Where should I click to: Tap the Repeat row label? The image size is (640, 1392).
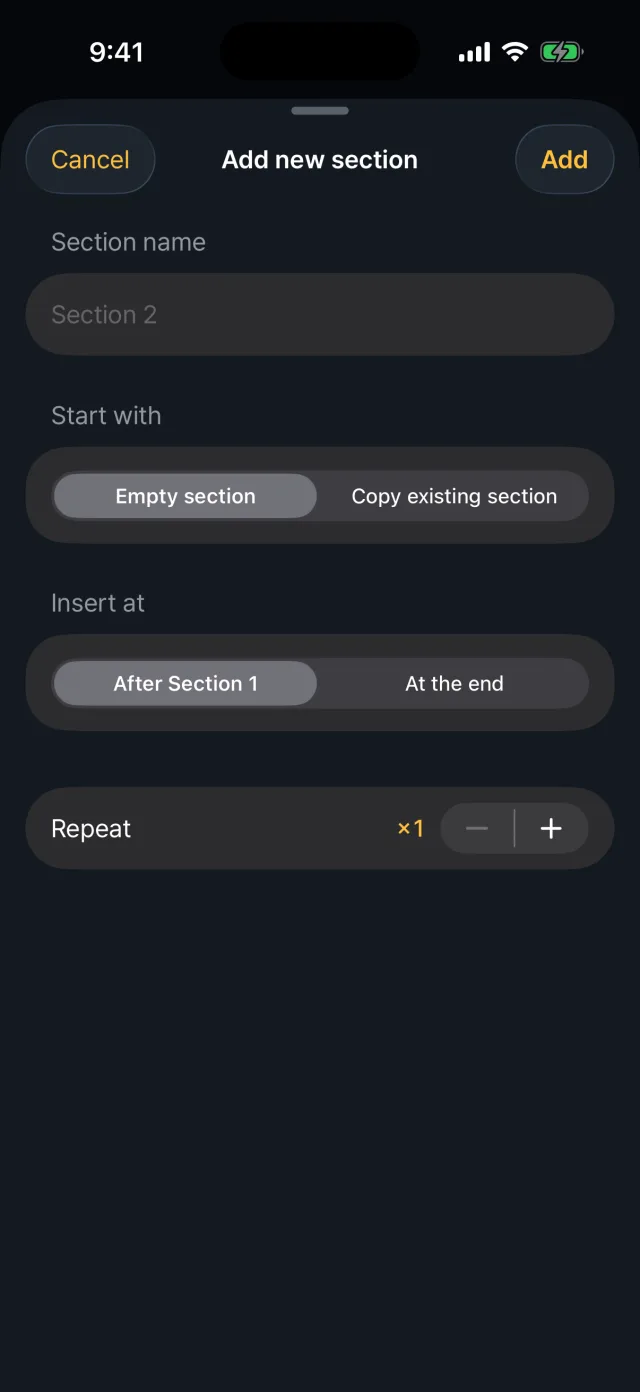point(91,829)
